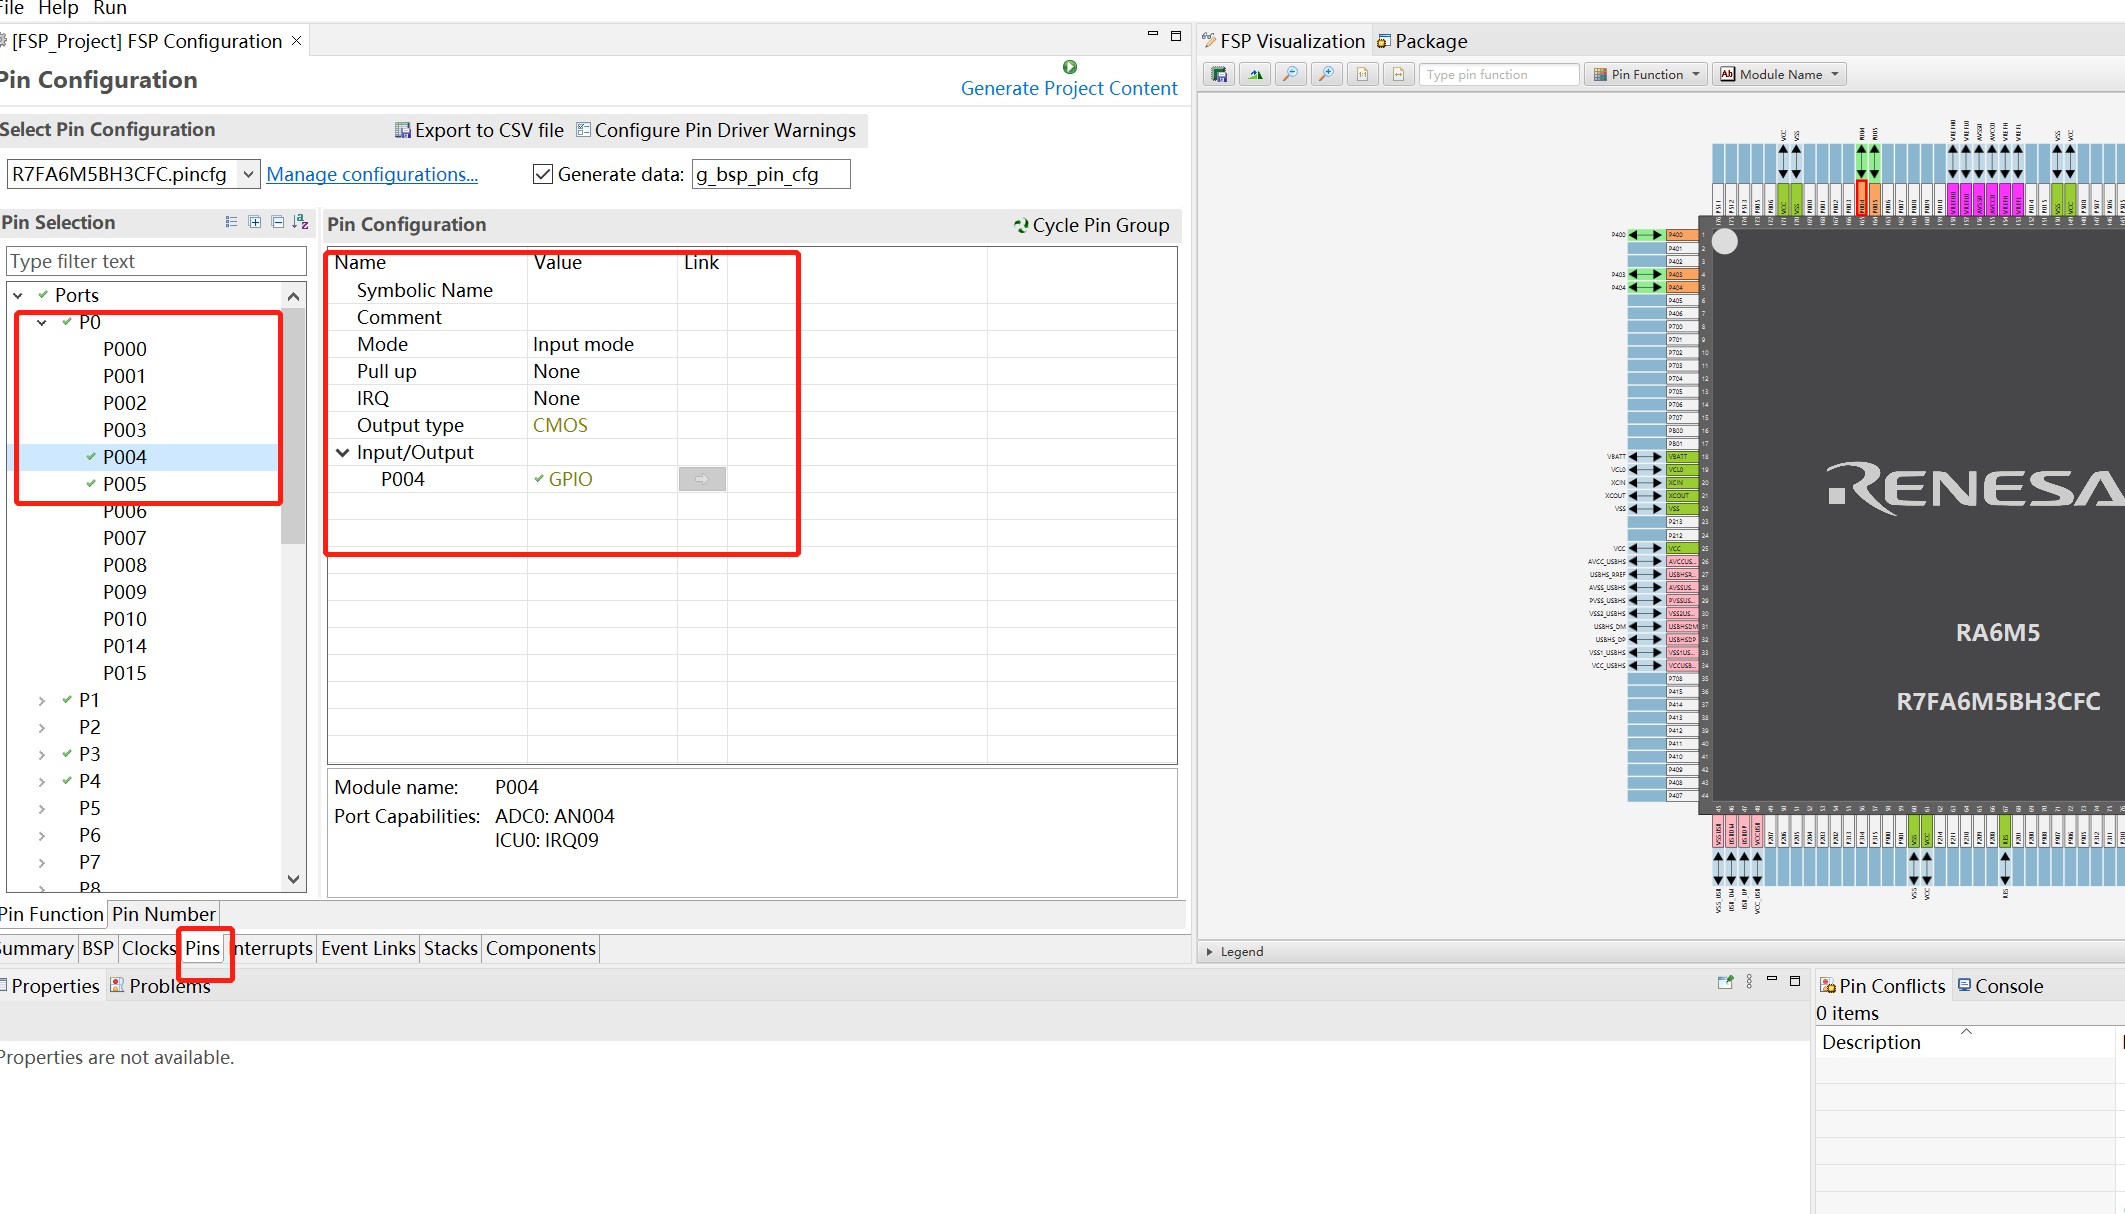Reset package view to 1:1 scale
This screenshot has height=1214, width=2125.
click(1363, 75)
